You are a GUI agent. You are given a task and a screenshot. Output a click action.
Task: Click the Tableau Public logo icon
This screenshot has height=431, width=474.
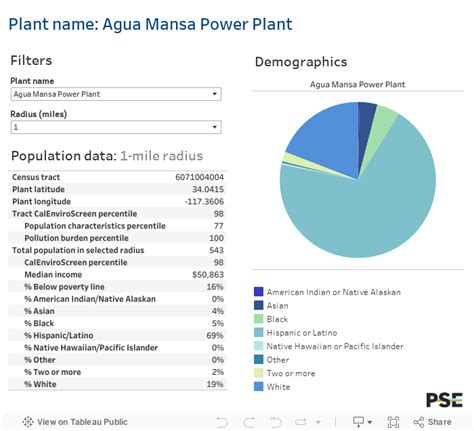(28, 422)
